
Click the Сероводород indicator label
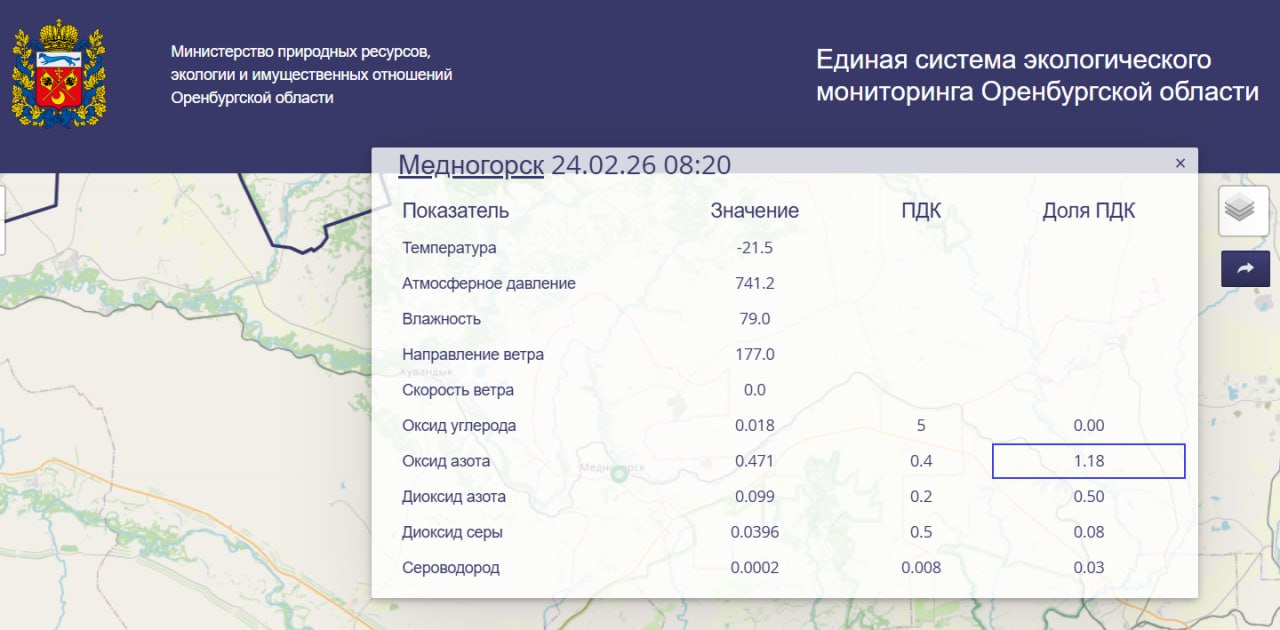450,568
